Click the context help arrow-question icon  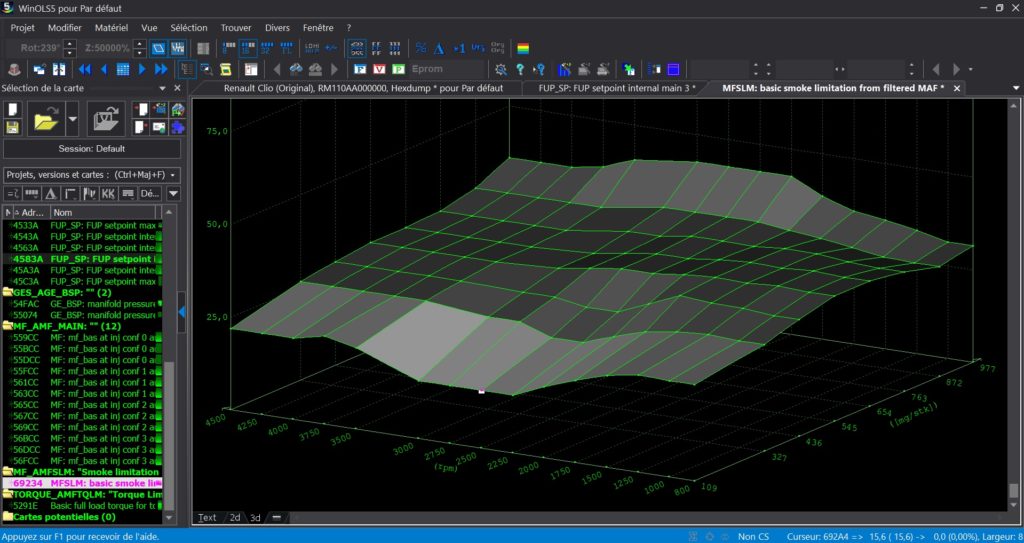click(x=539, y=69)
